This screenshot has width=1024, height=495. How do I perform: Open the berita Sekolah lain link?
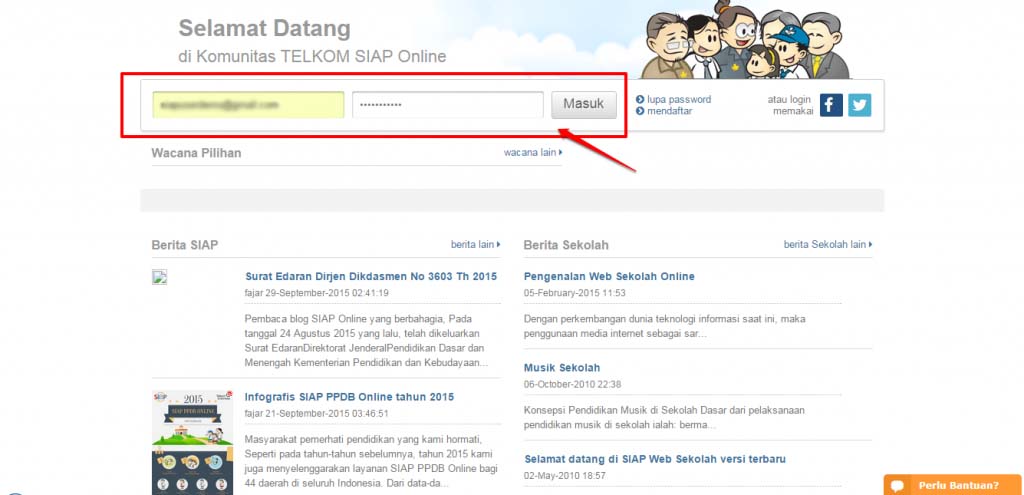pos(828,244)
